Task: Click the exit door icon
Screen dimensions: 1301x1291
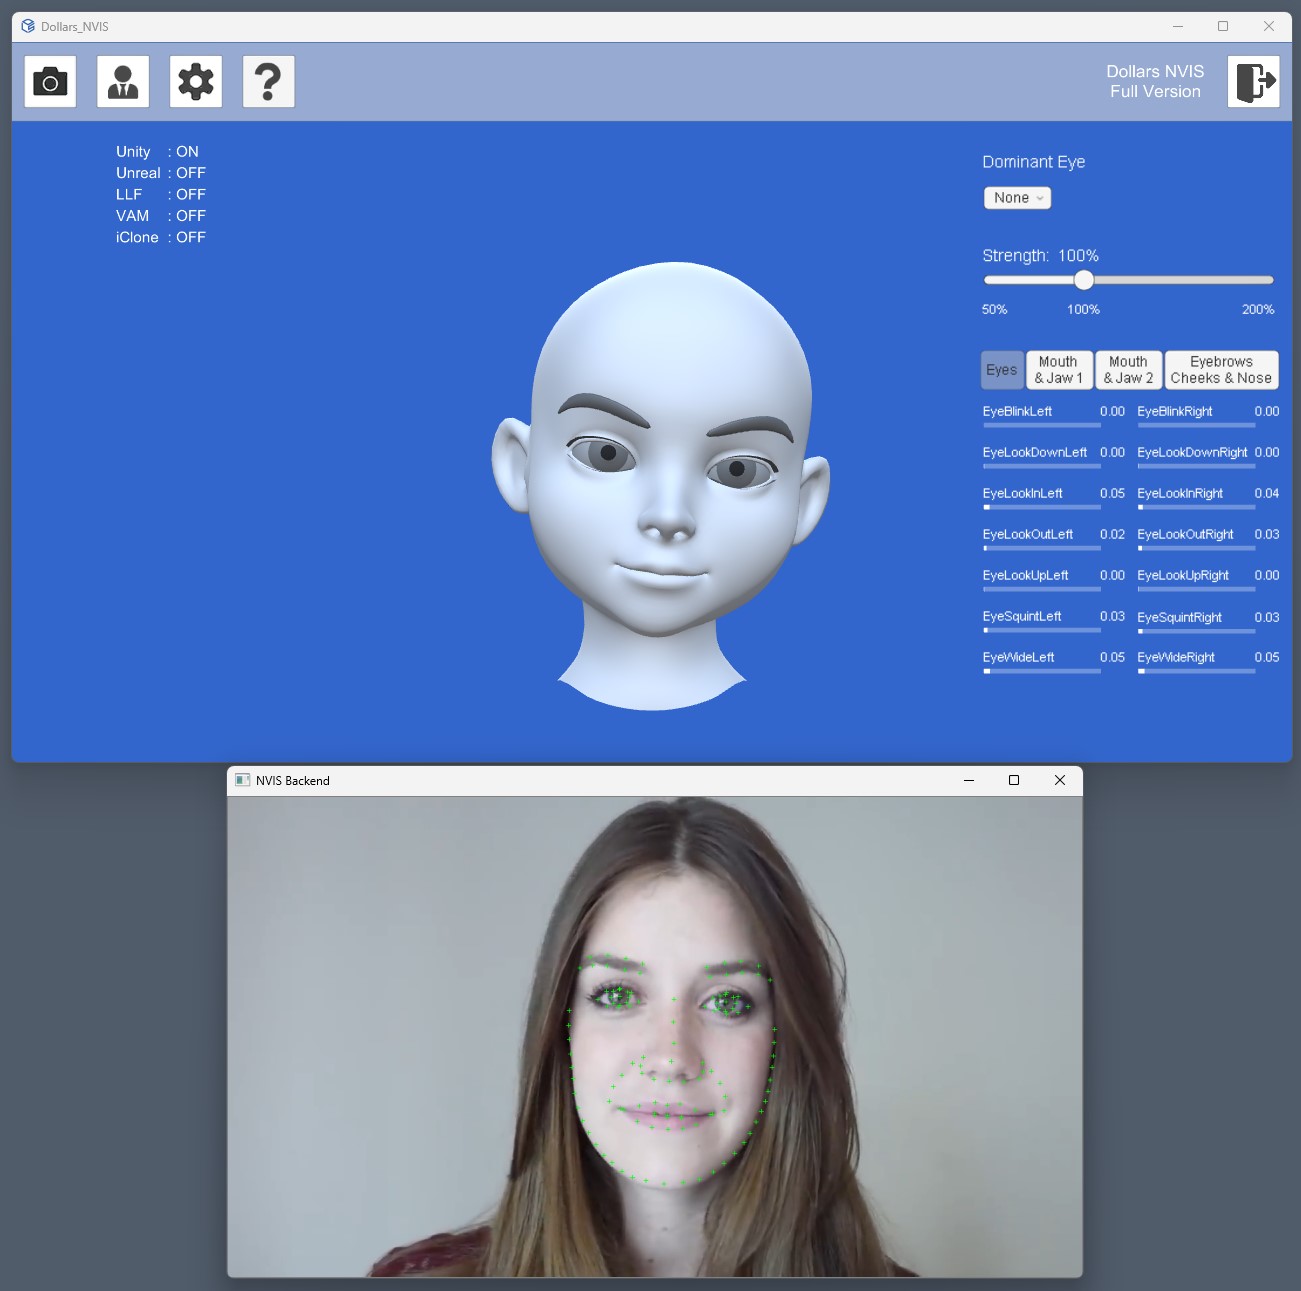Action: point(1254,82)
